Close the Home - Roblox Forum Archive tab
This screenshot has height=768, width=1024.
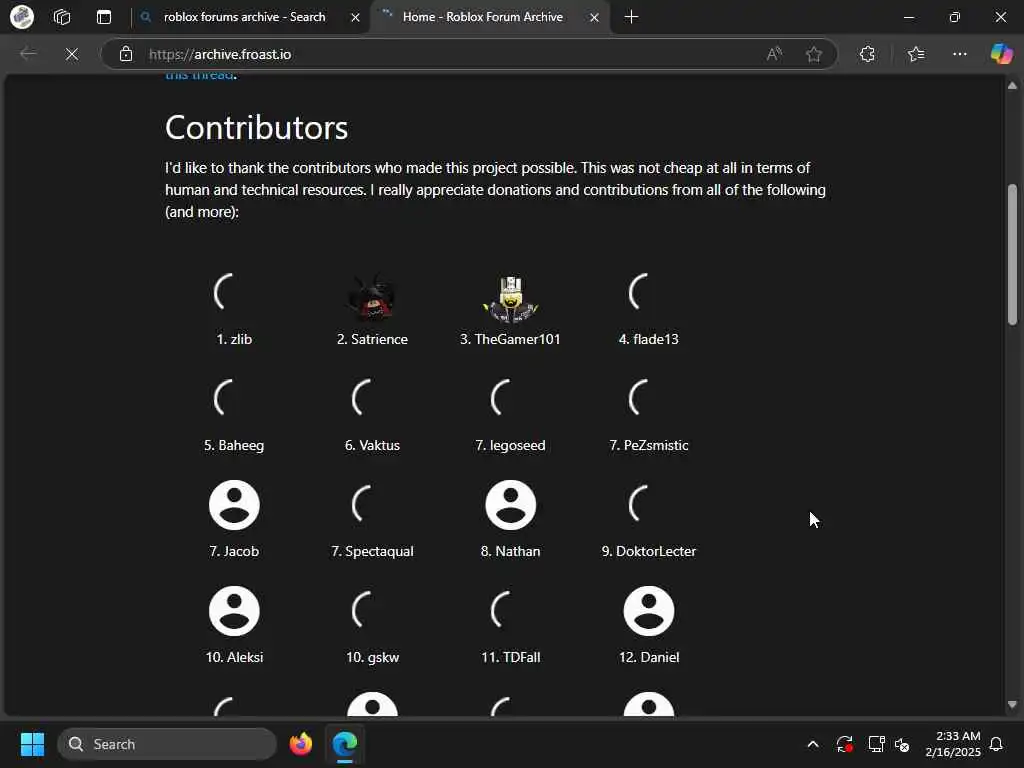pyautogui.click(x=594, y=18)
